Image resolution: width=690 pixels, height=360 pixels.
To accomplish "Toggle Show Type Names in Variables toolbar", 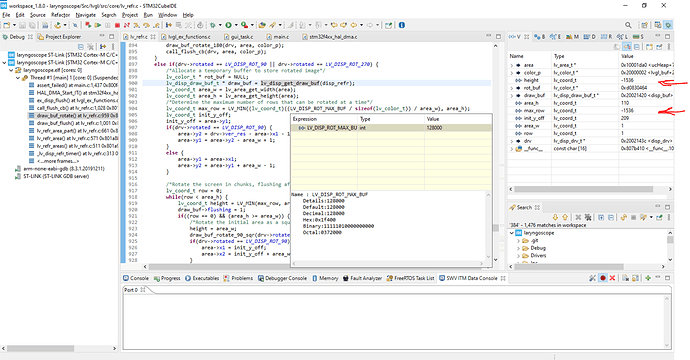I will click(627, 47).
